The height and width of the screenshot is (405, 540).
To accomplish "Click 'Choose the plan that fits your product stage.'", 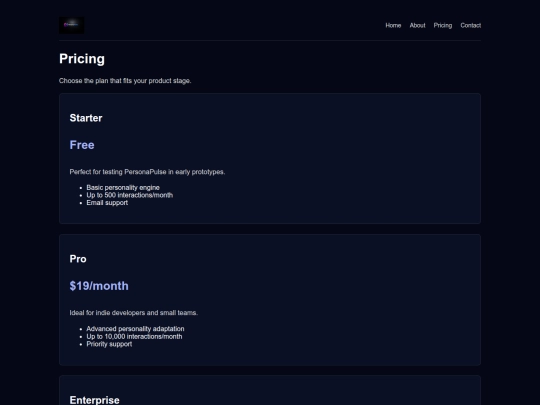I will click(x=125, y=81).
